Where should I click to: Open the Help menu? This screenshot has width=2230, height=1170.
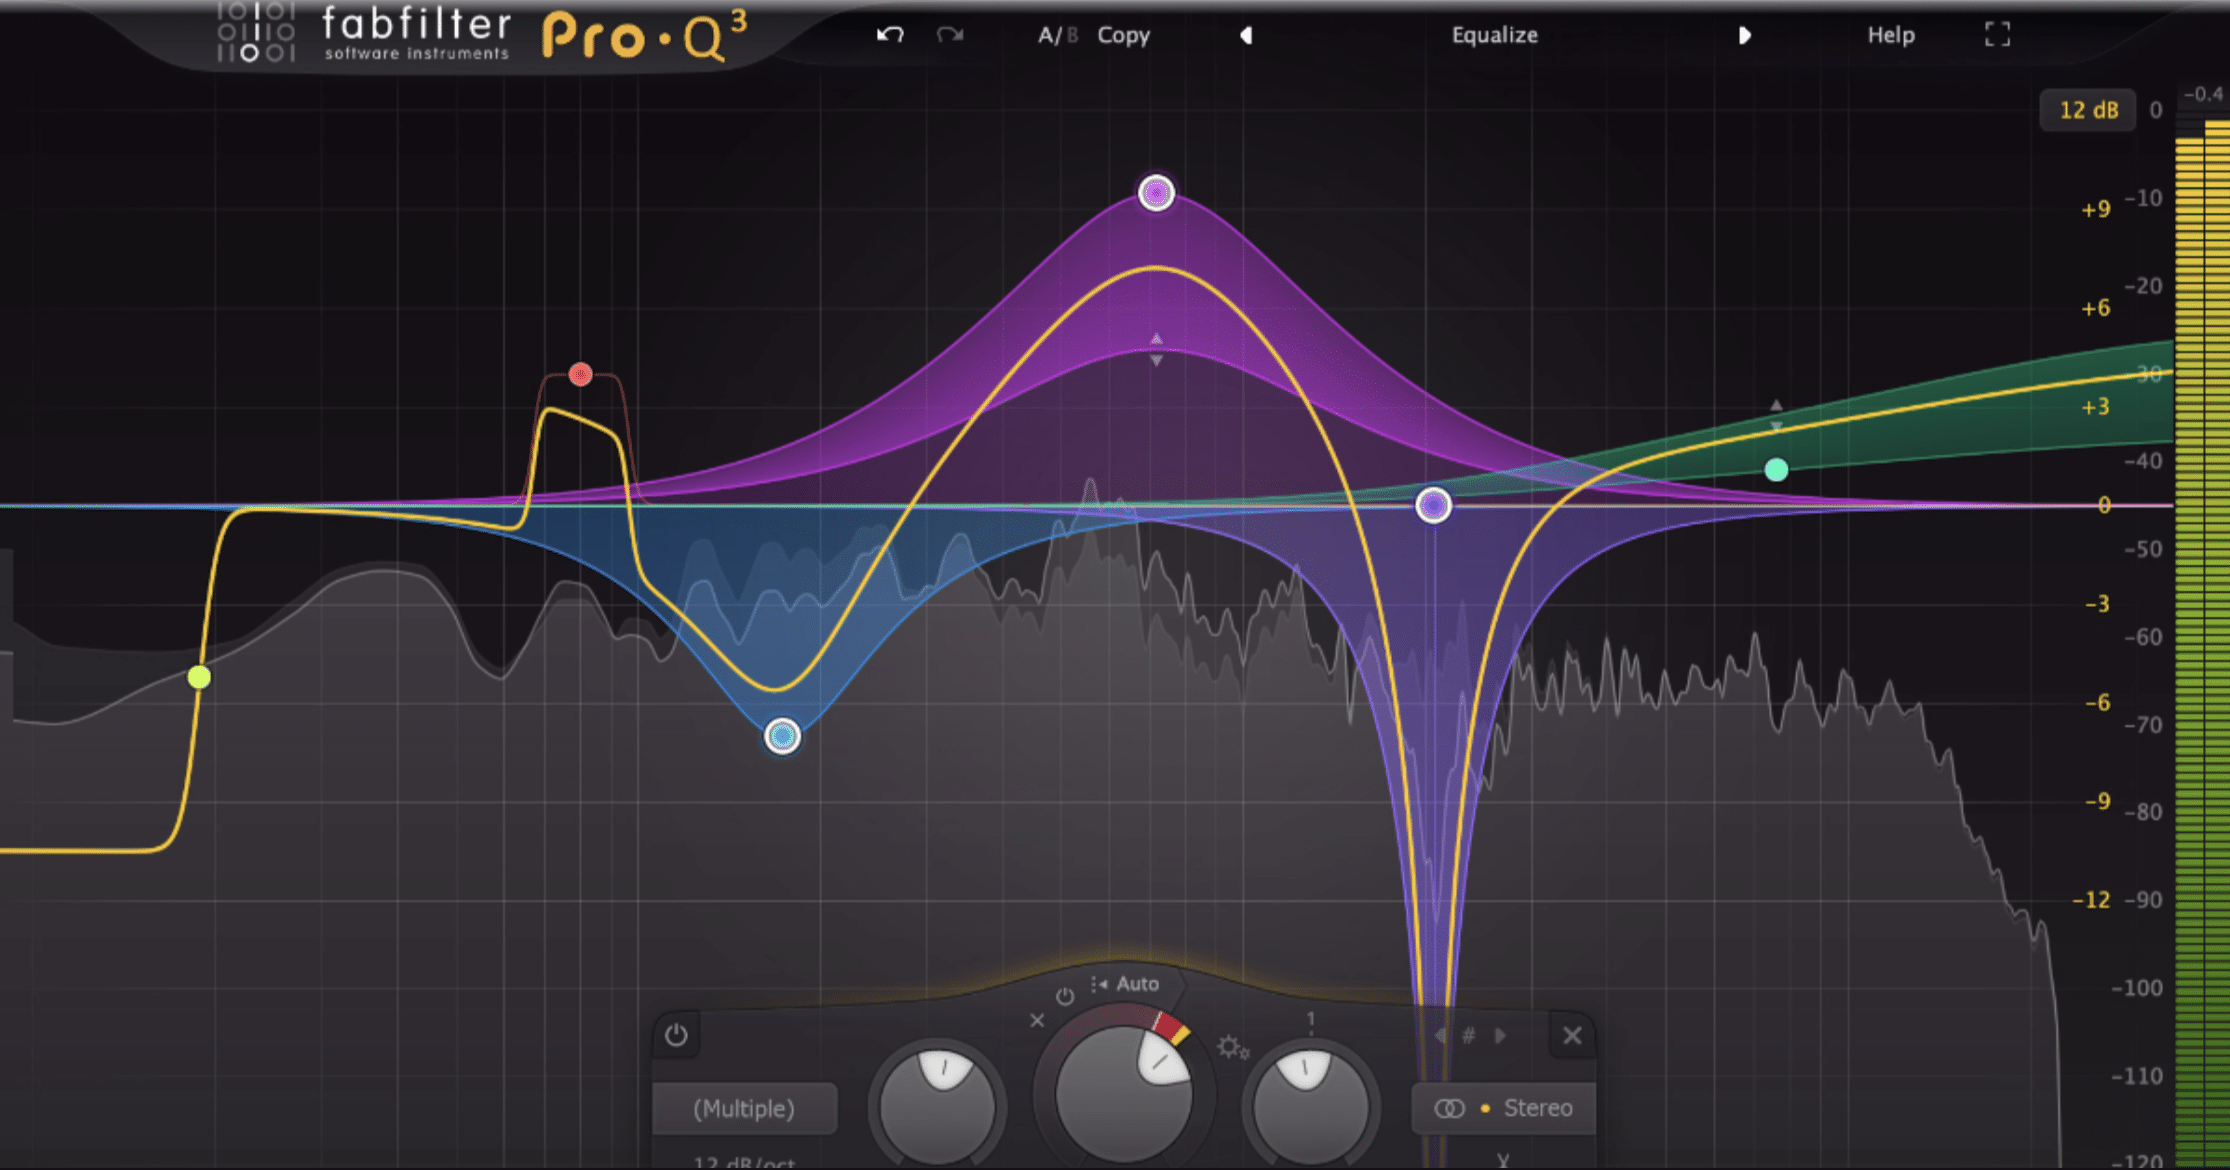pyautogui.click(x=1891, y=35)
